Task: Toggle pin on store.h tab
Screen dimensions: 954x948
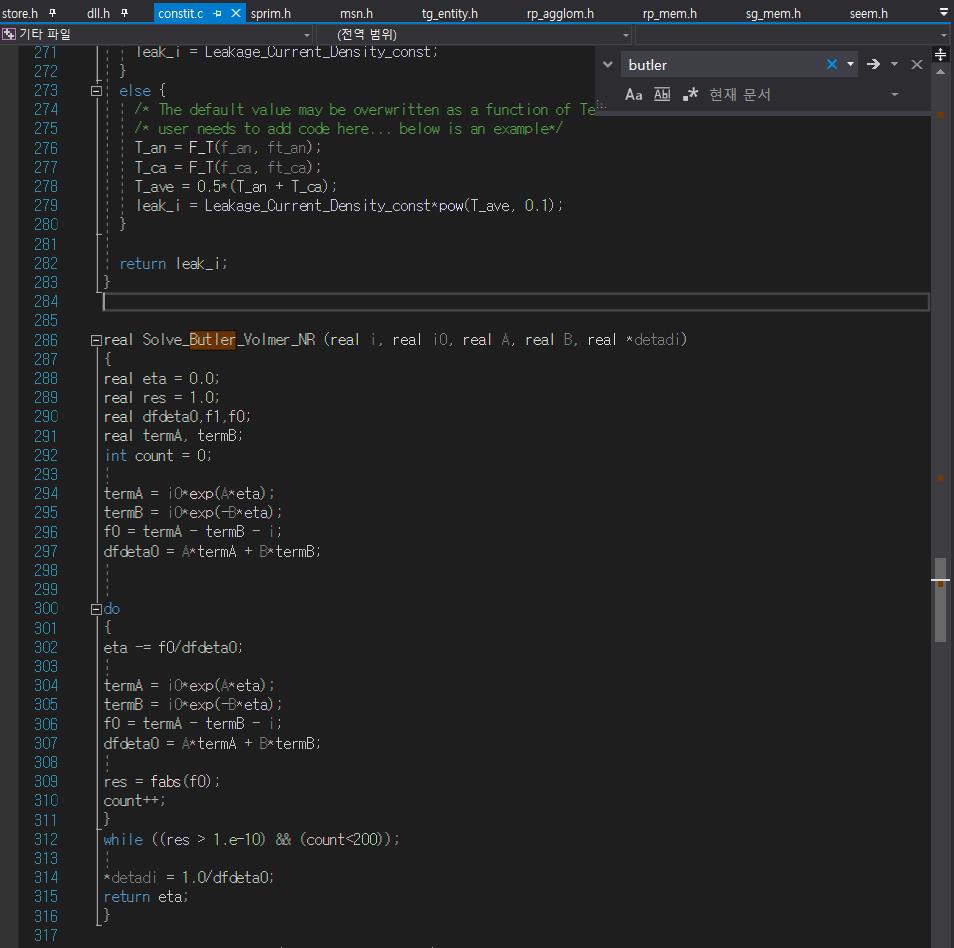Action: [53, 13]
